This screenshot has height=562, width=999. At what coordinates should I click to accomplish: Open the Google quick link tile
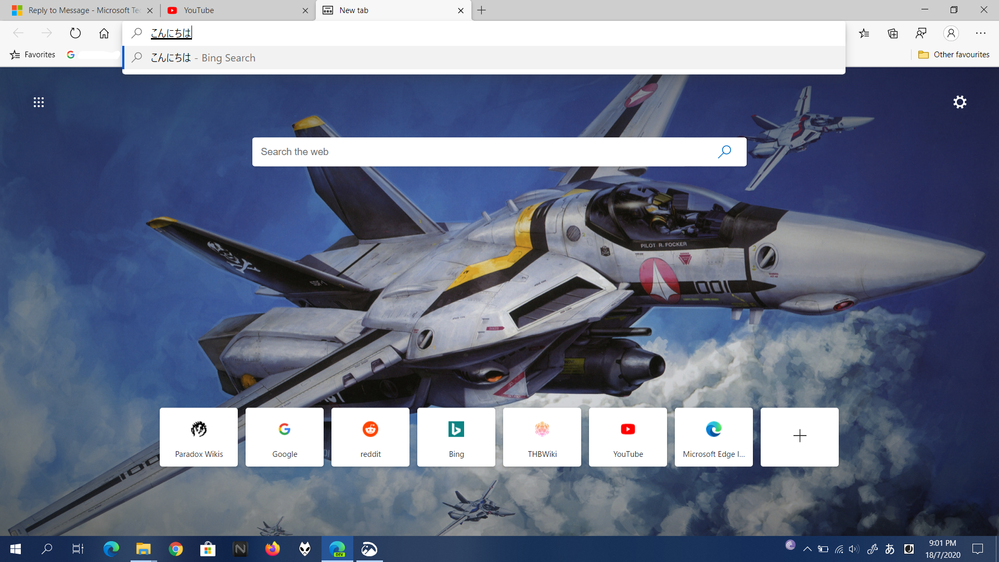pyautogui.click(x=284, y=437)
